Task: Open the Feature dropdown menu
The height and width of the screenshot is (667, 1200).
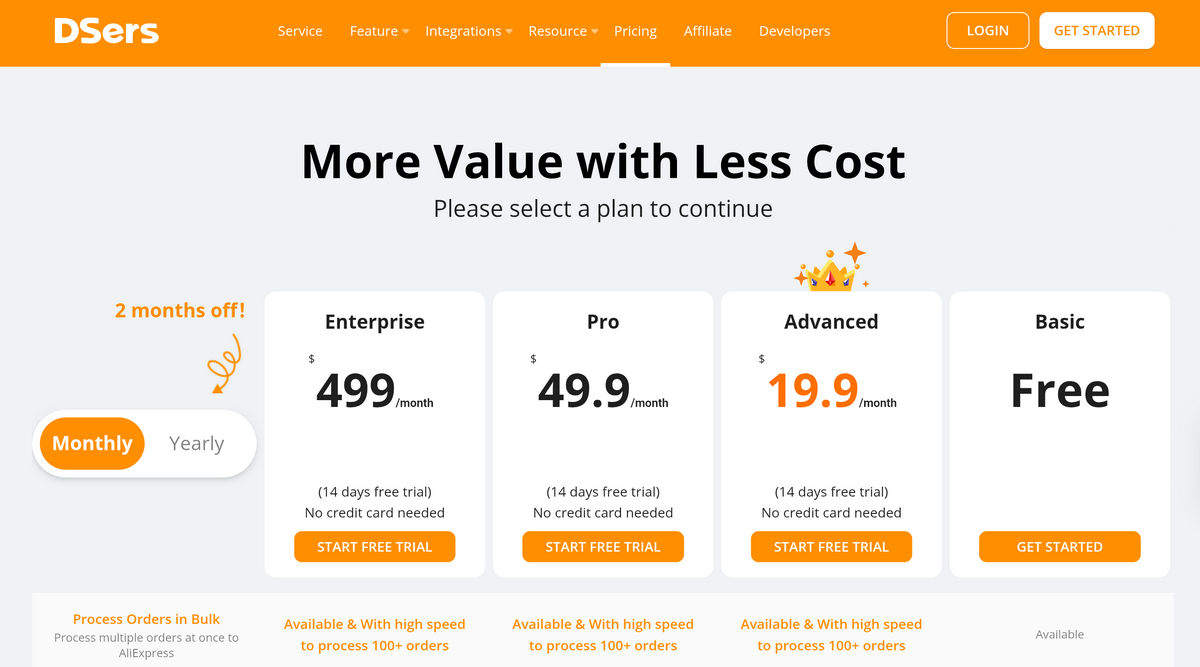Action: click(374, 31)
